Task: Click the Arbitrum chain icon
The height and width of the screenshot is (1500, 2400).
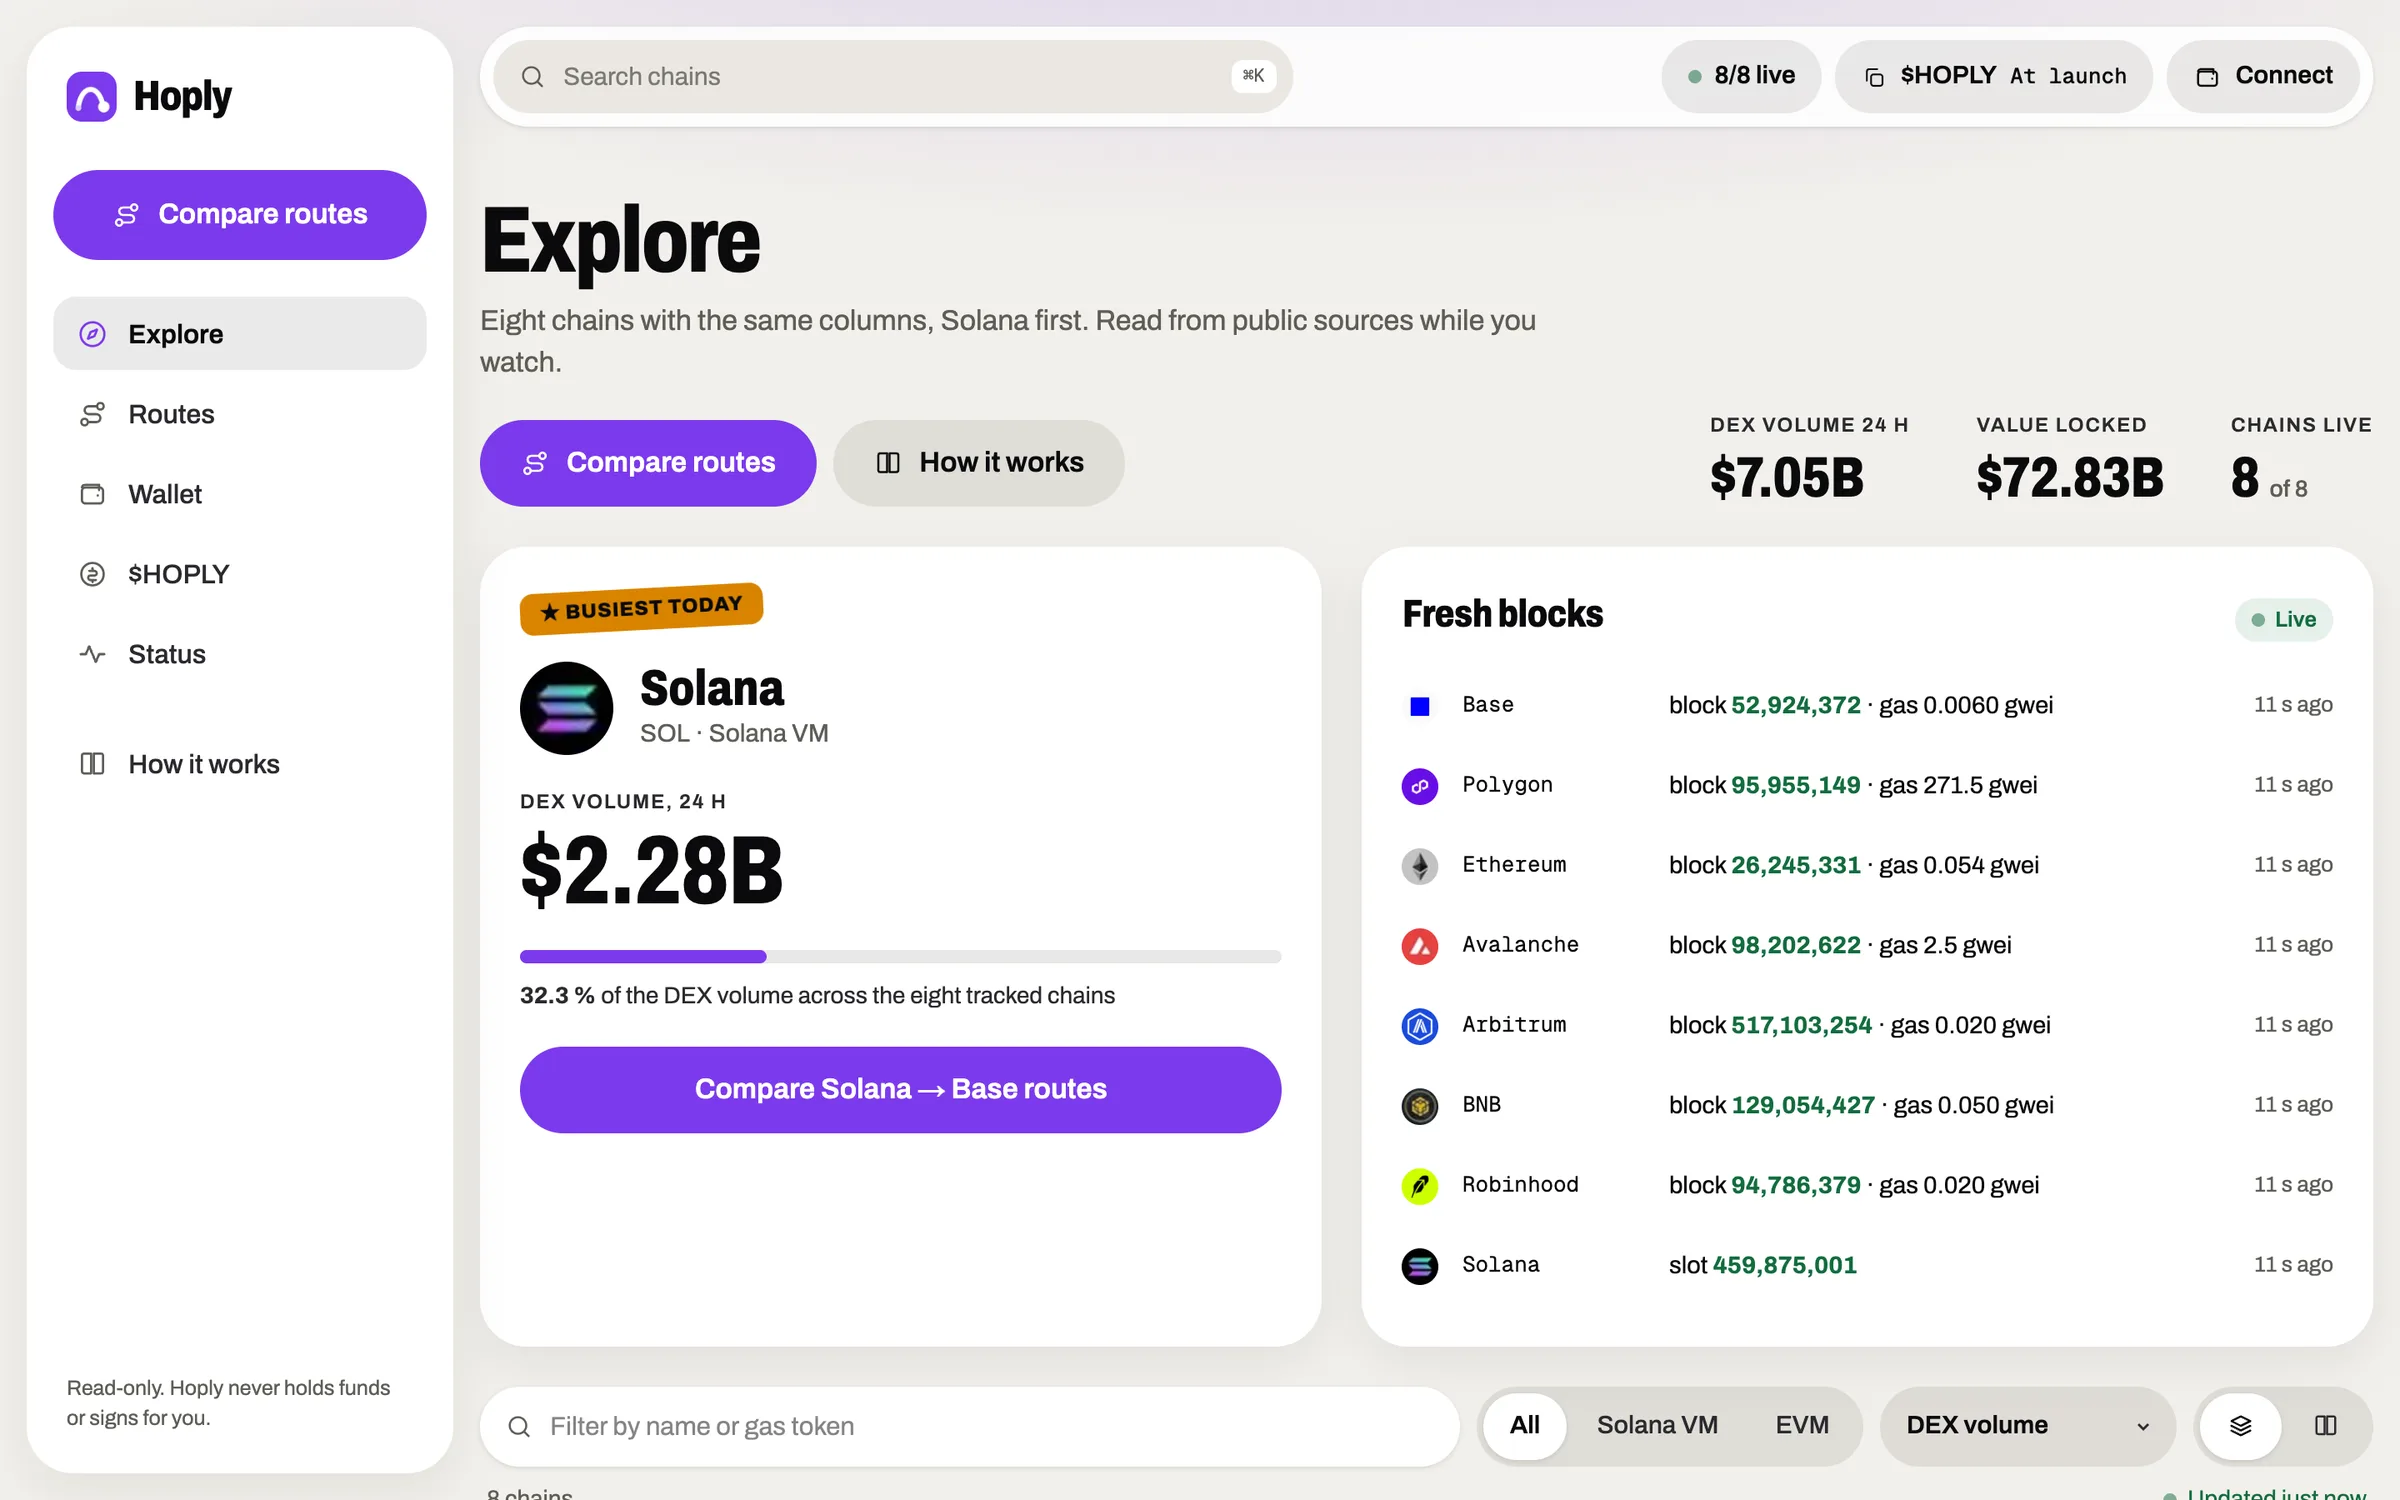Action: [x=1419, y=1026]
